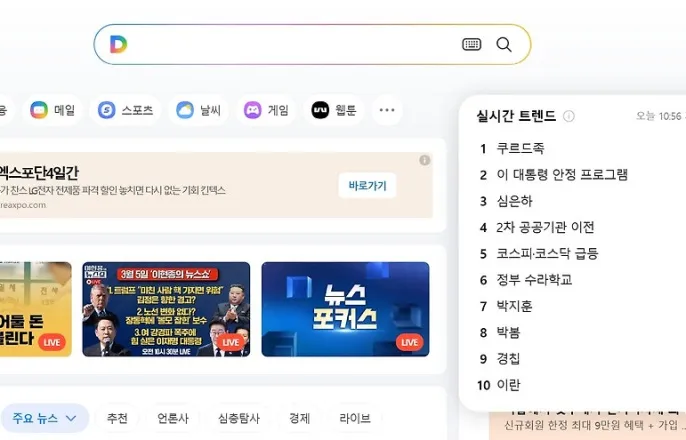The image size is (686, 440).
Task: Play the 뉴스 포커스 live thumbnail
Action: pos(345,309)
